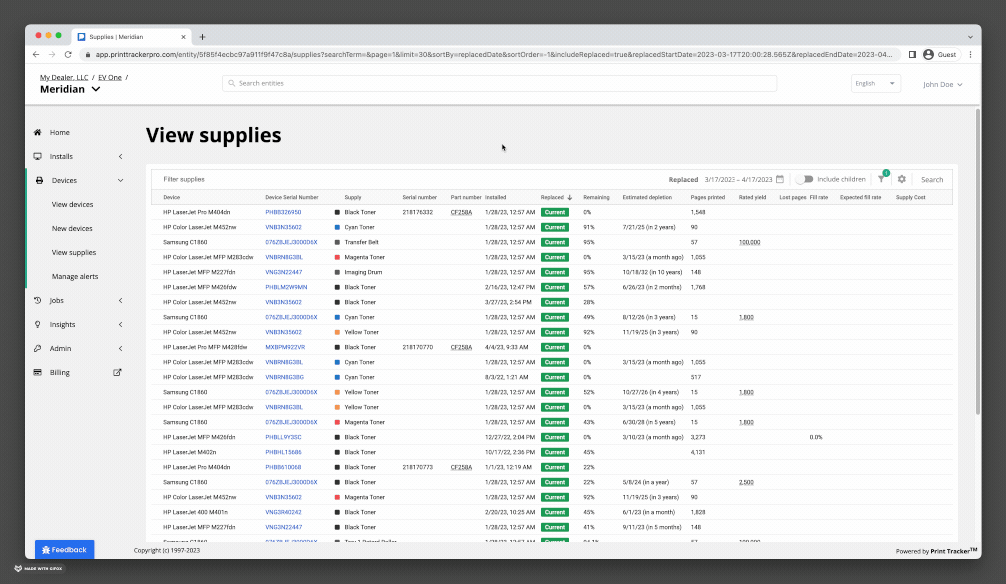This screenshot has height=584, width=1006.
Task: Click the browser side panel icon
Action: pos(912,54)
